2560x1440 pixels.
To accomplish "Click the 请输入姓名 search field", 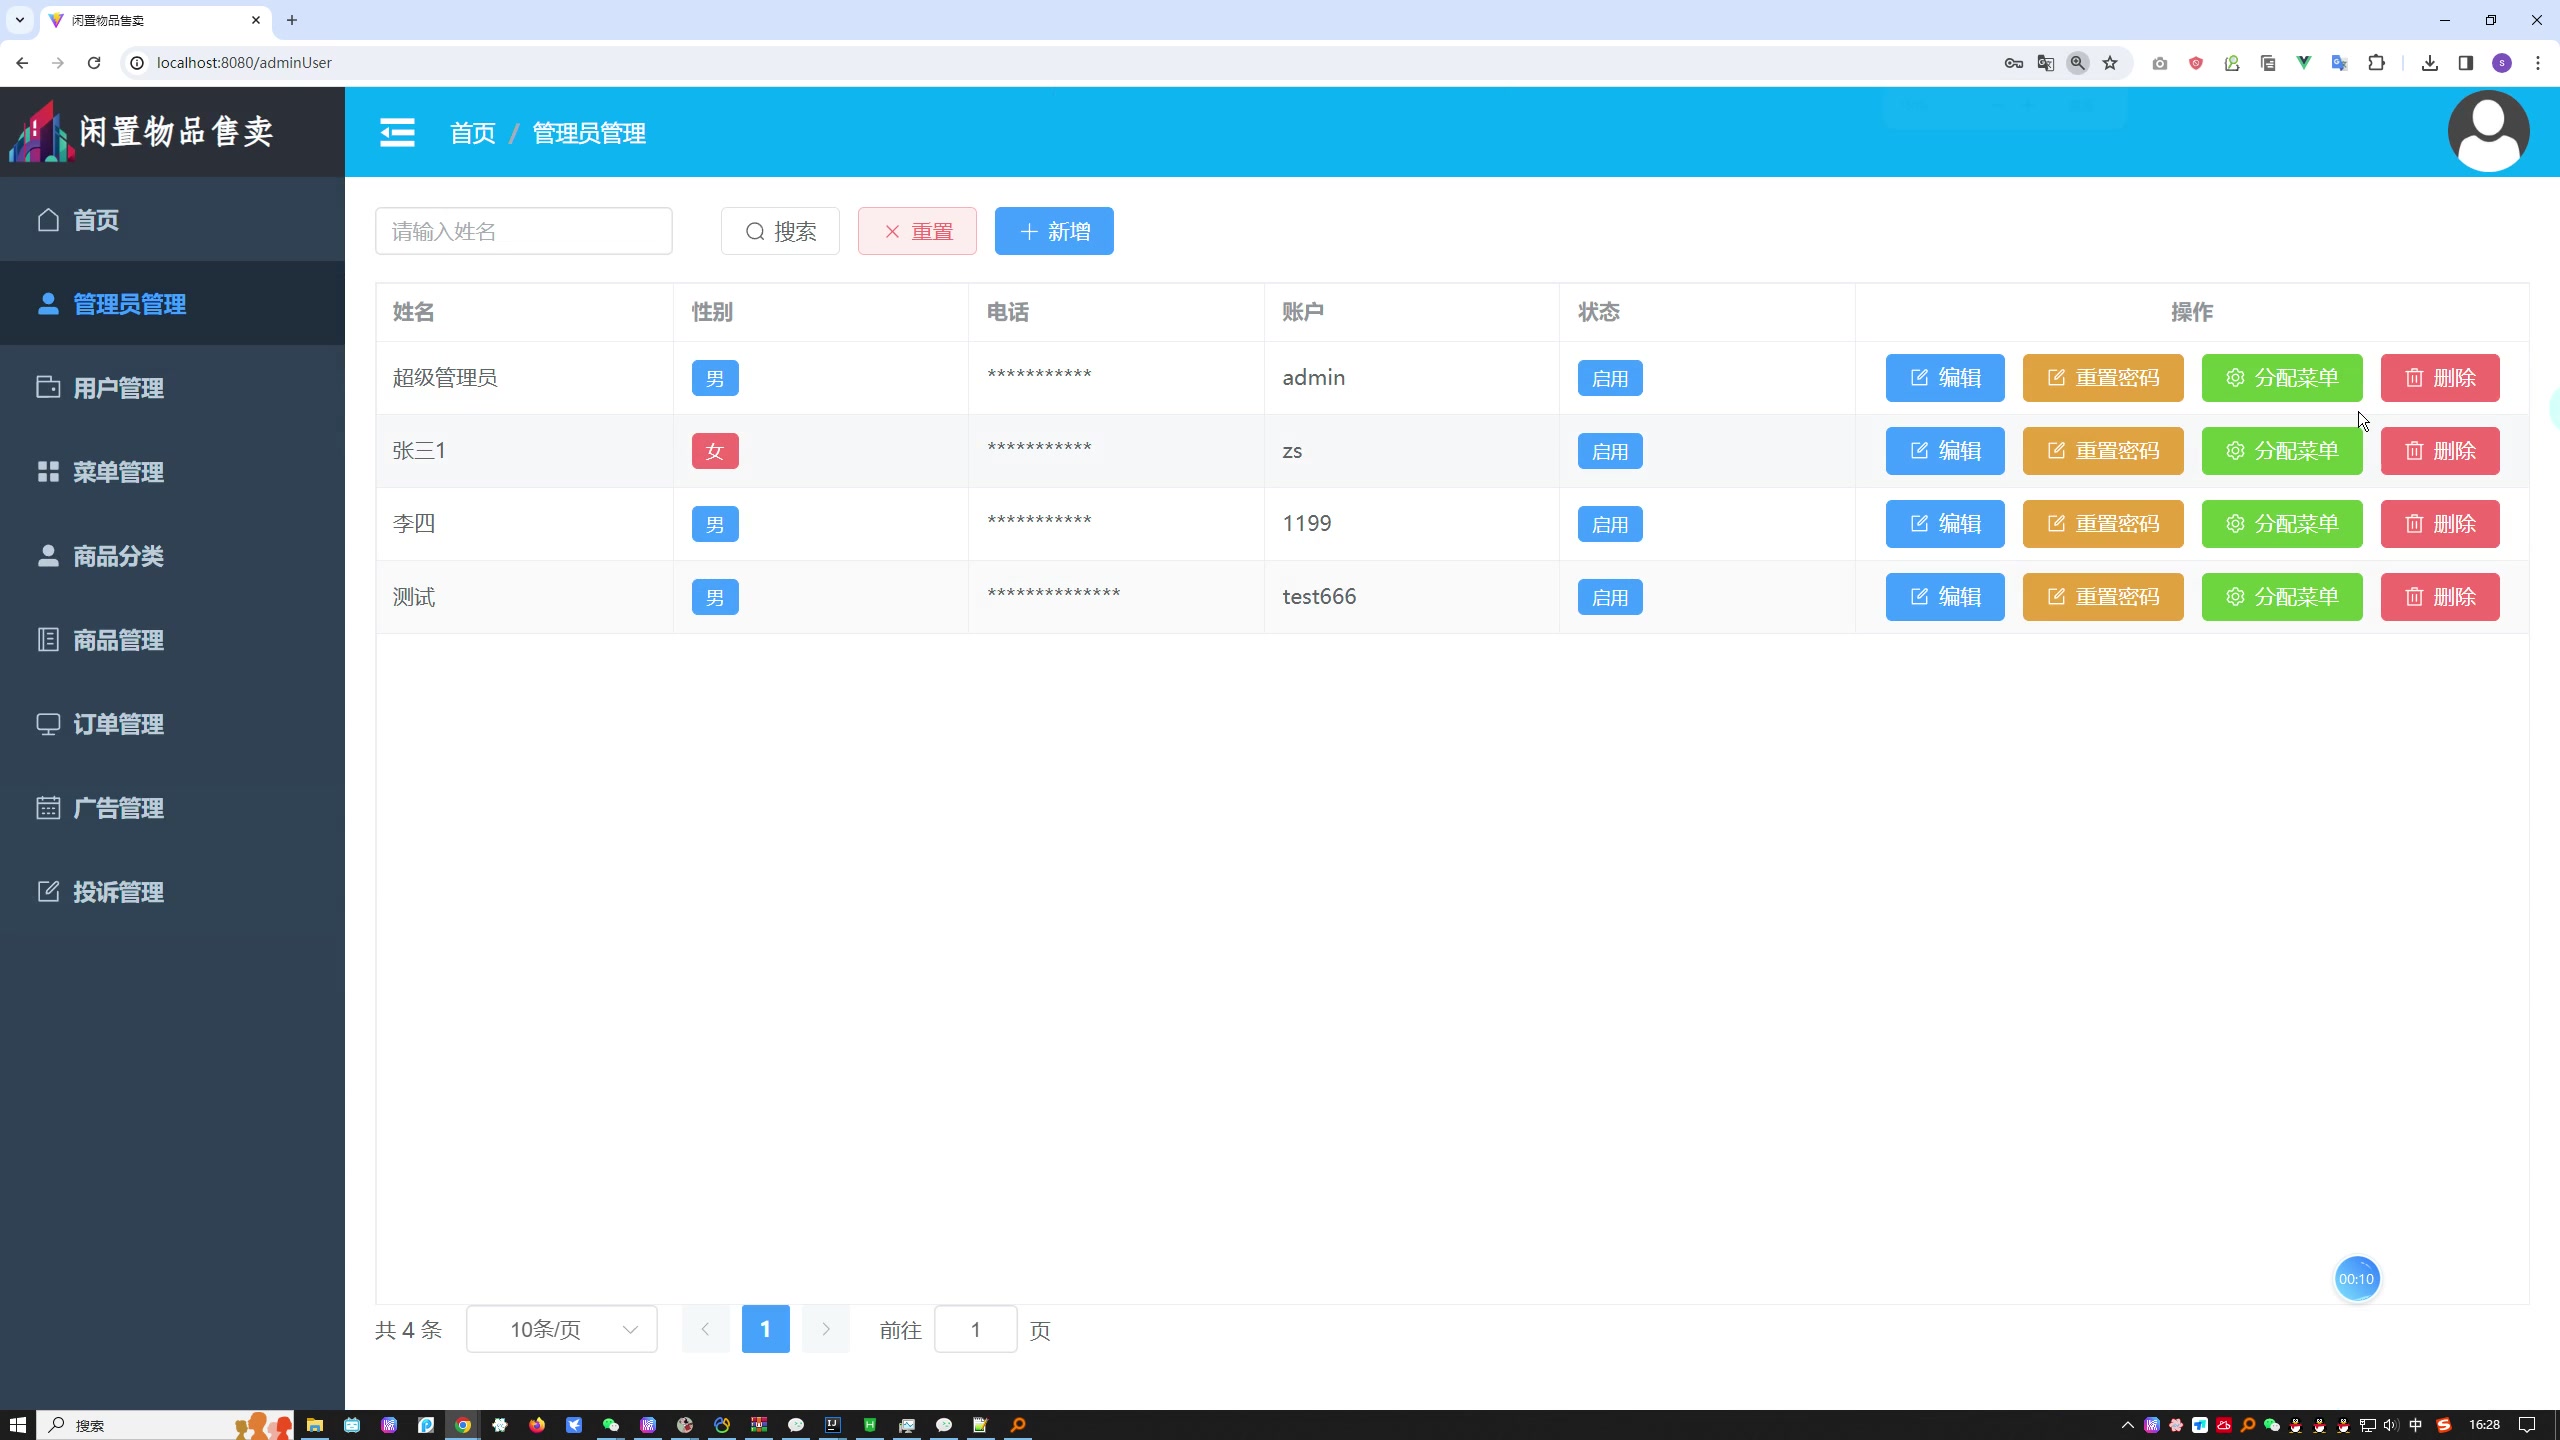I will coord(524,231).
